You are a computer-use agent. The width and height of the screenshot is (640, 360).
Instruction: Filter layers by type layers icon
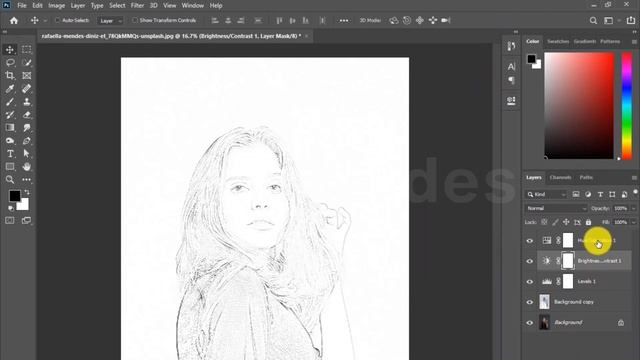tap(600, 195)
